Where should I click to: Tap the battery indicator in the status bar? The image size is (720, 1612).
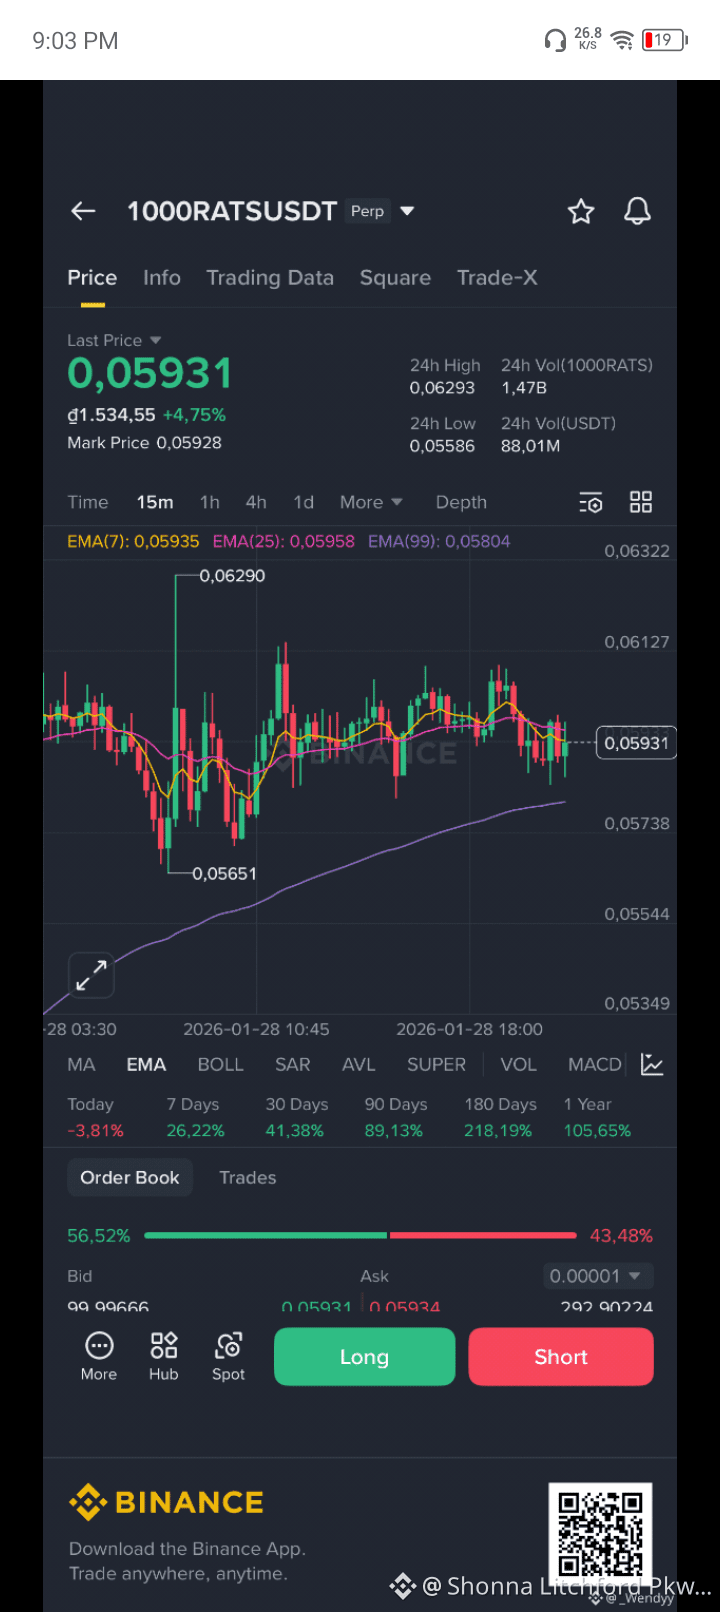[665, 40]
